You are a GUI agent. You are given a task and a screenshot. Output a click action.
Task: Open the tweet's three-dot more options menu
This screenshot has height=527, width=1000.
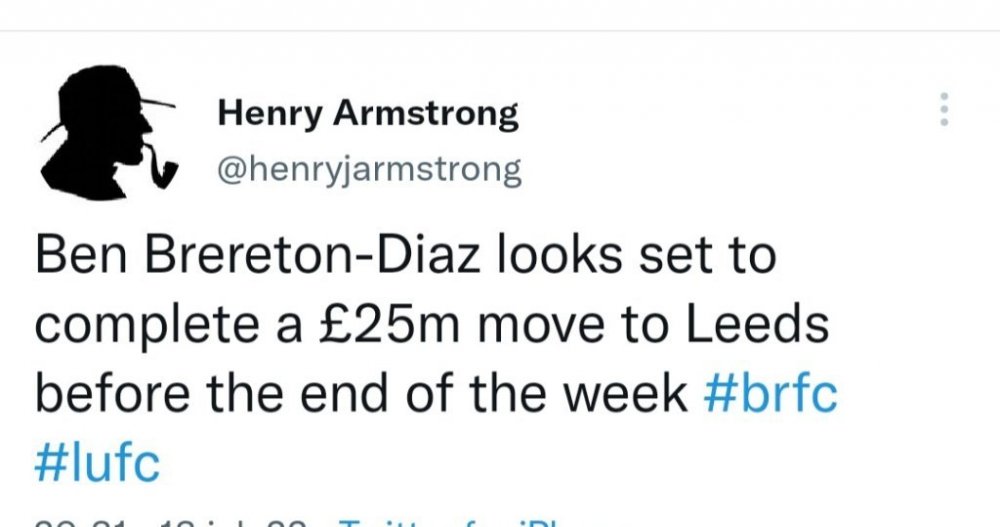[941, 110]
